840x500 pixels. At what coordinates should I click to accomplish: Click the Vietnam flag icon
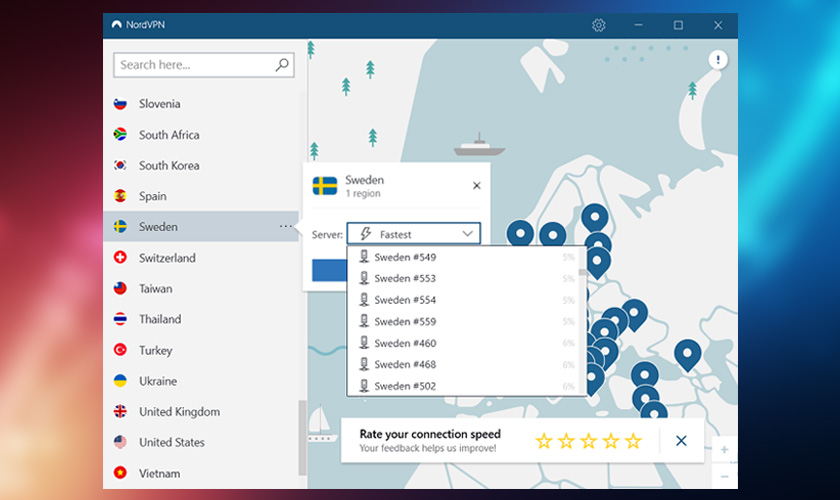coord(120,473)
